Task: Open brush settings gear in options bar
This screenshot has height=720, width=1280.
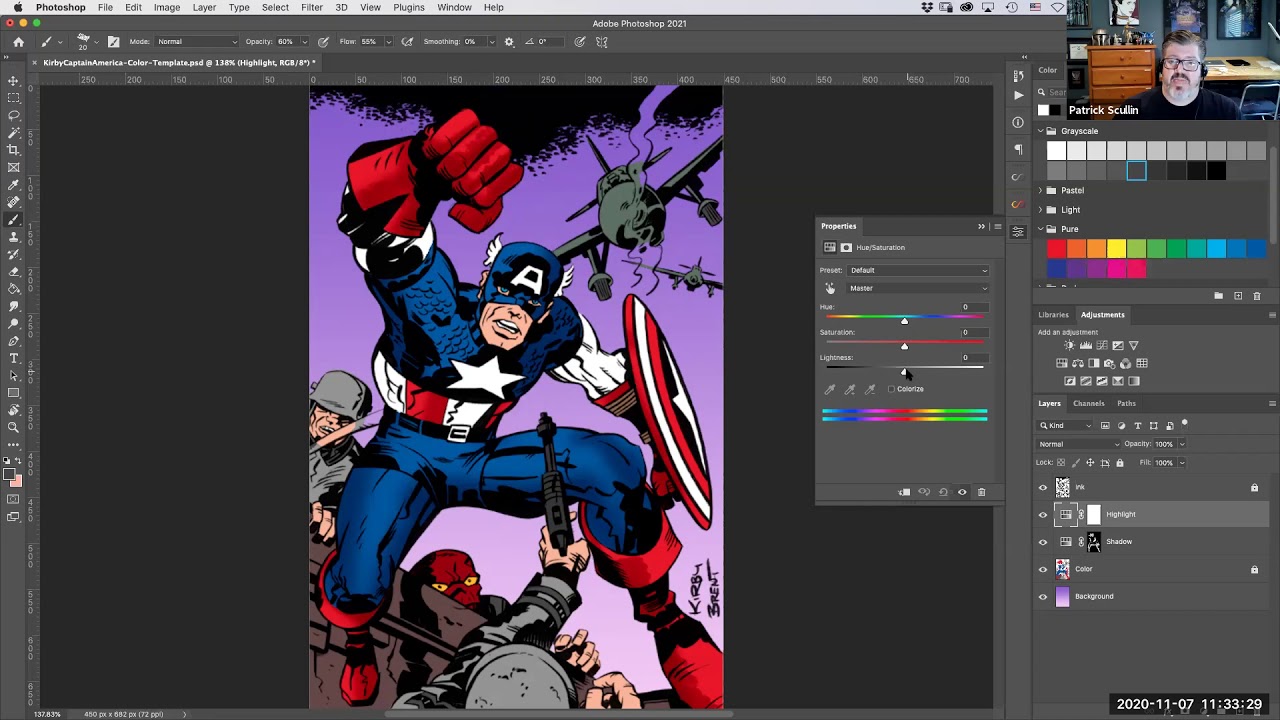Action: 509,42
